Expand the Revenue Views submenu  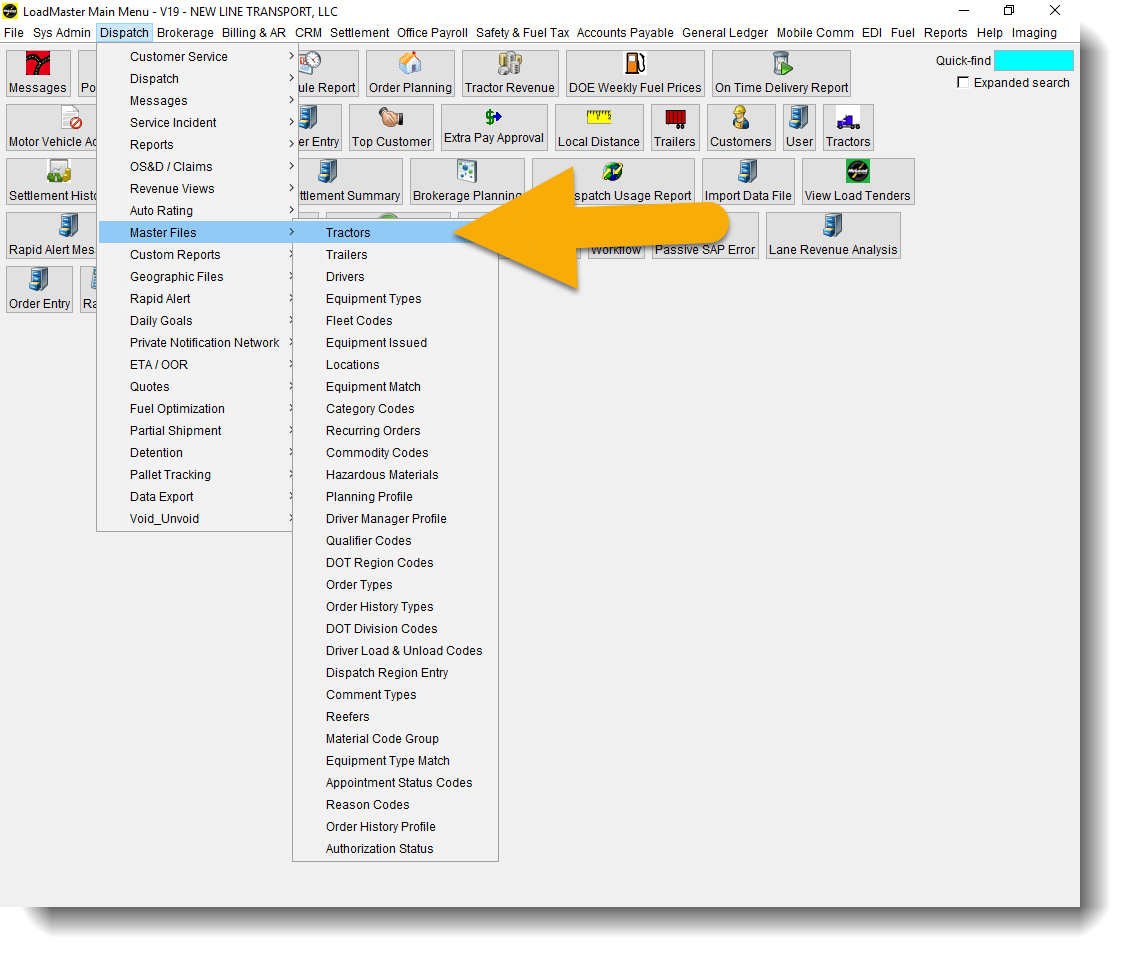click(196, 188)
